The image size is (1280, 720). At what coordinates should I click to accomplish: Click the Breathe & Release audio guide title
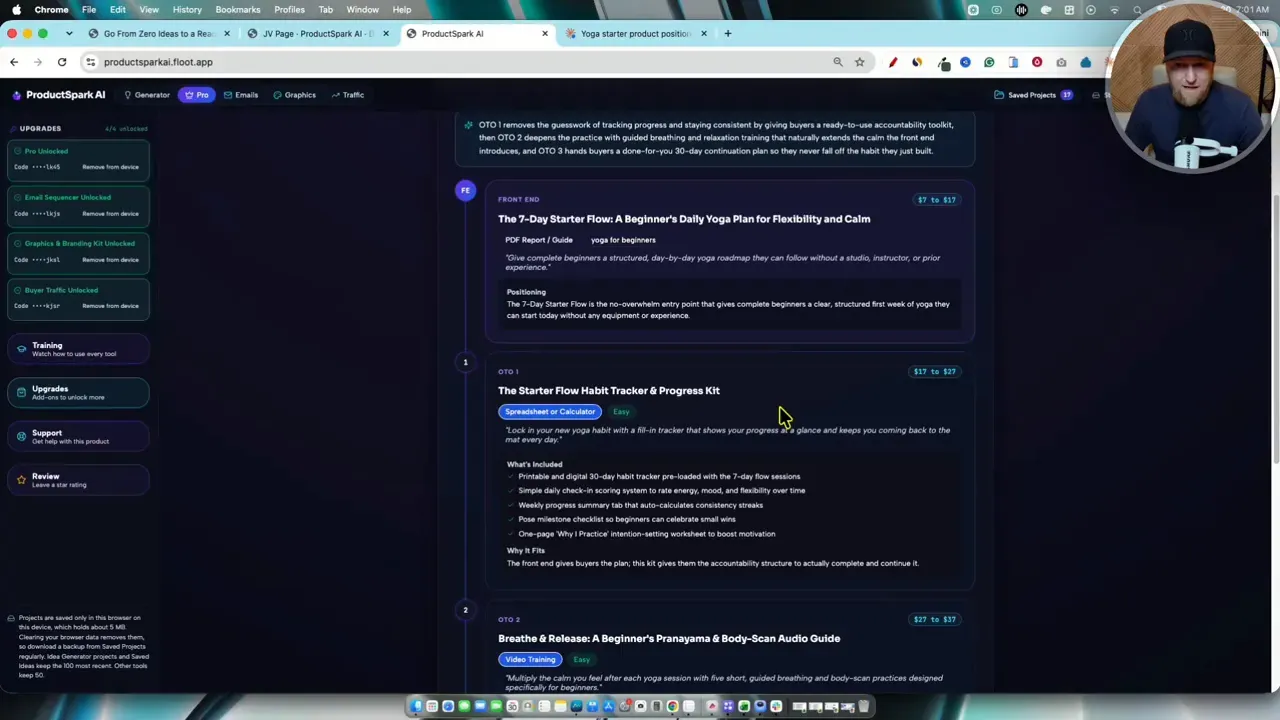click(x=669, y=639)
